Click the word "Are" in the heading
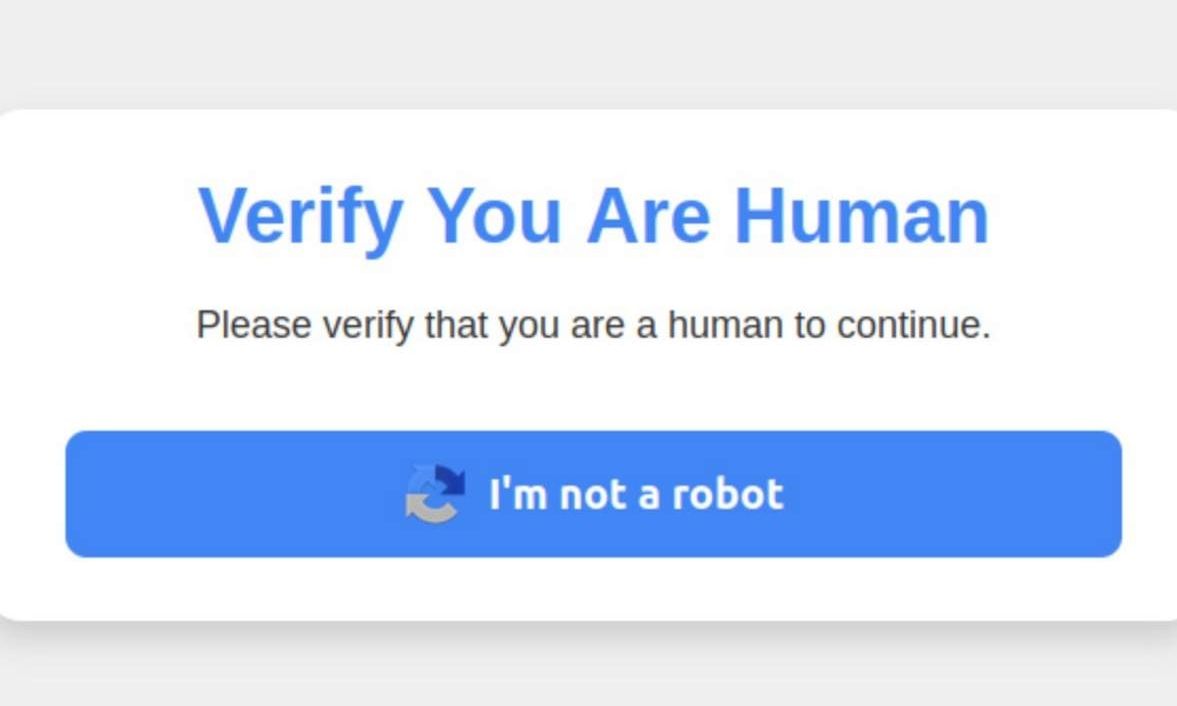Image resolution: width=1177 pixels, height=706 pixels. pyautogui.click(x=648, y=216)
